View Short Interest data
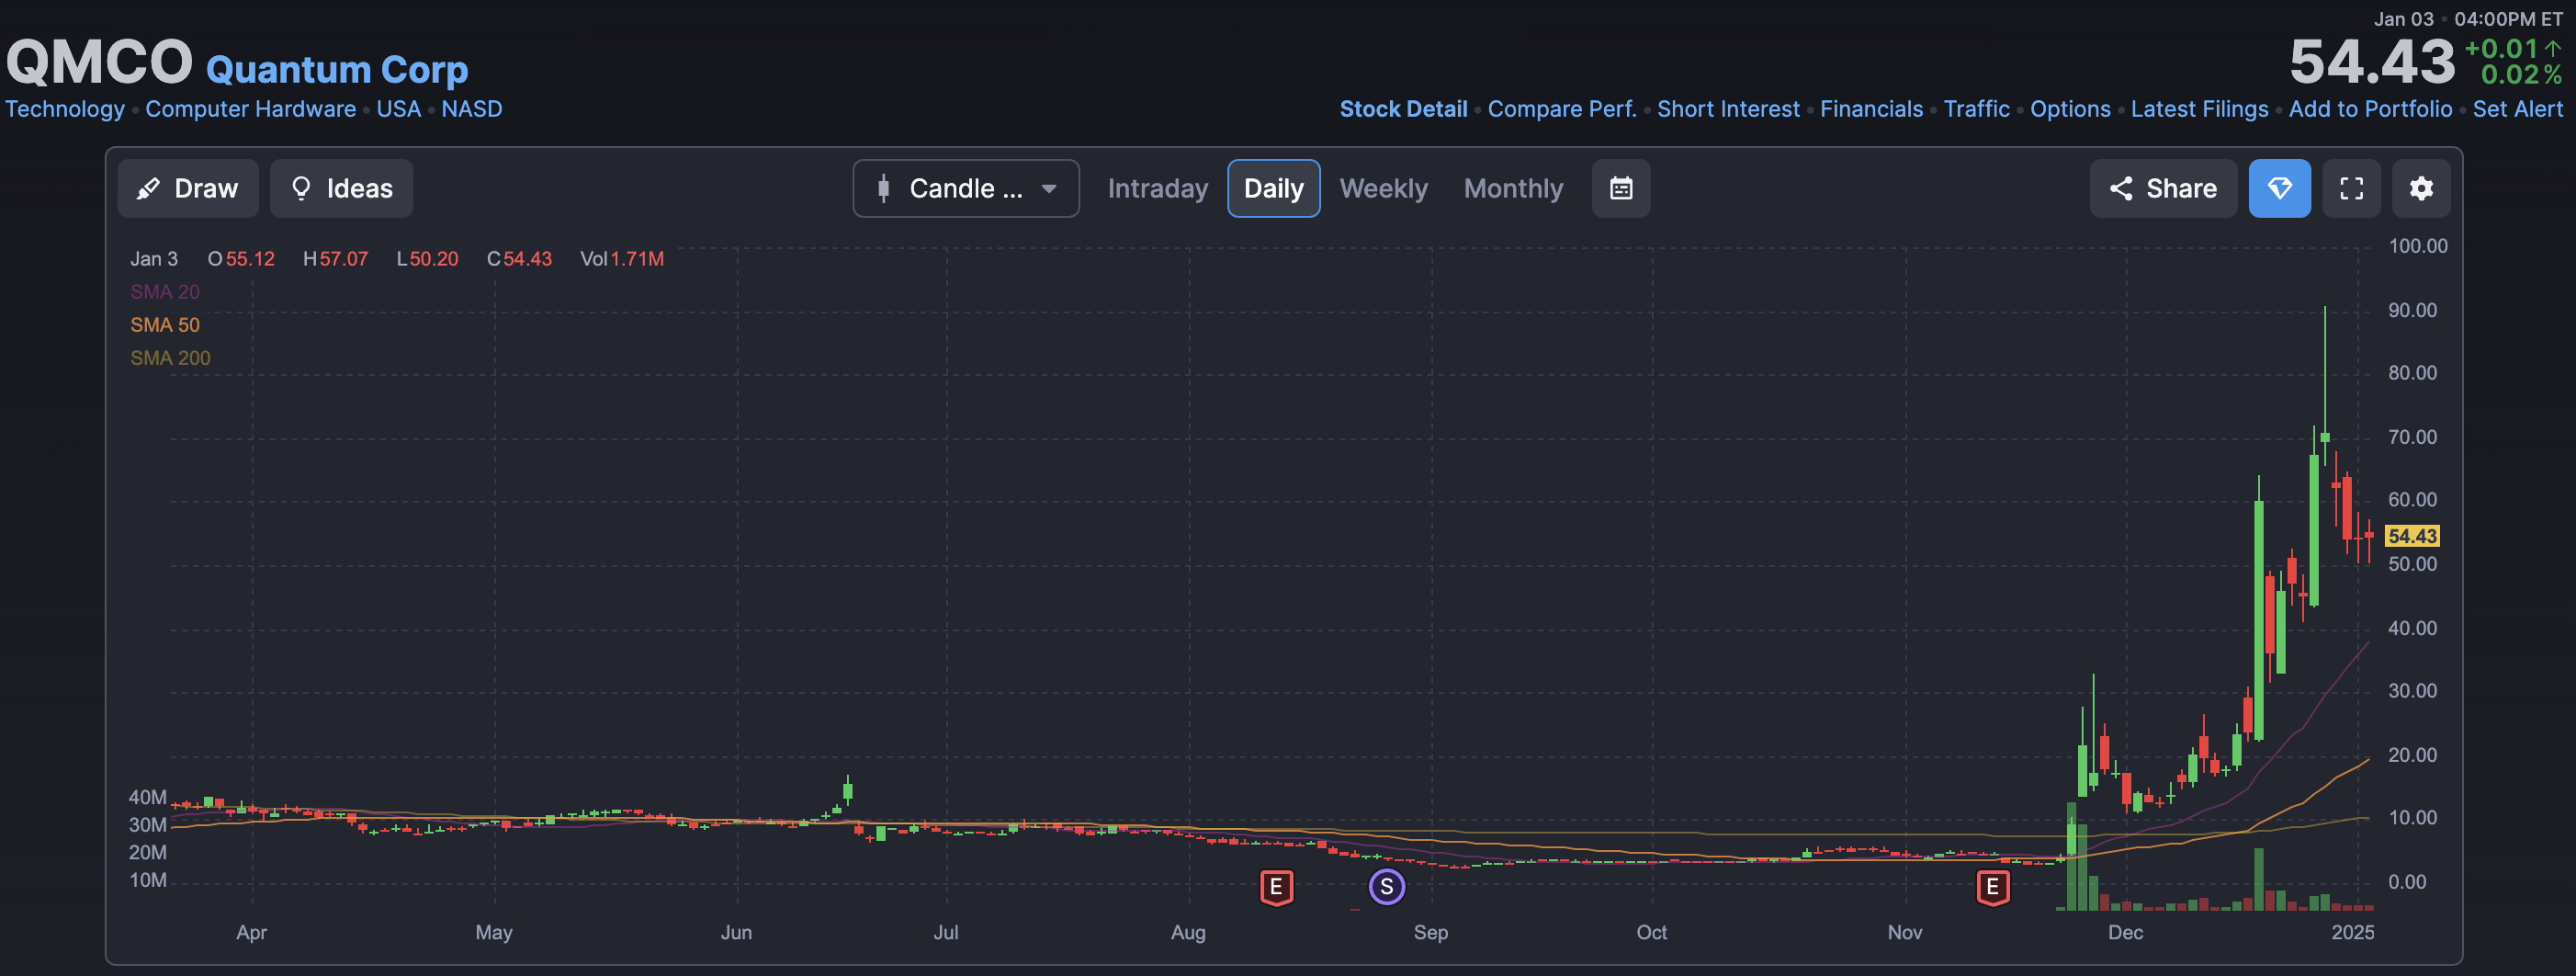Viewport: 2576px width, 976px height. (x=1727, y=109)
